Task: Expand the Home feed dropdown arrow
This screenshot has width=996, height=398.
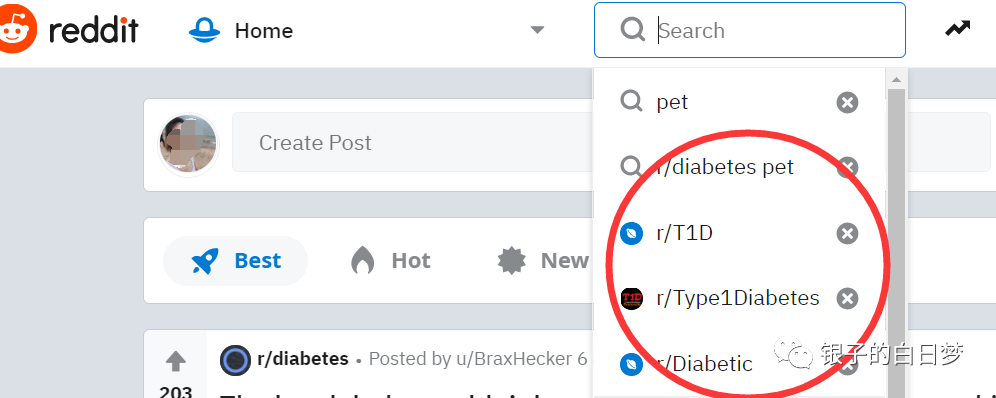Action: (537, 30)
